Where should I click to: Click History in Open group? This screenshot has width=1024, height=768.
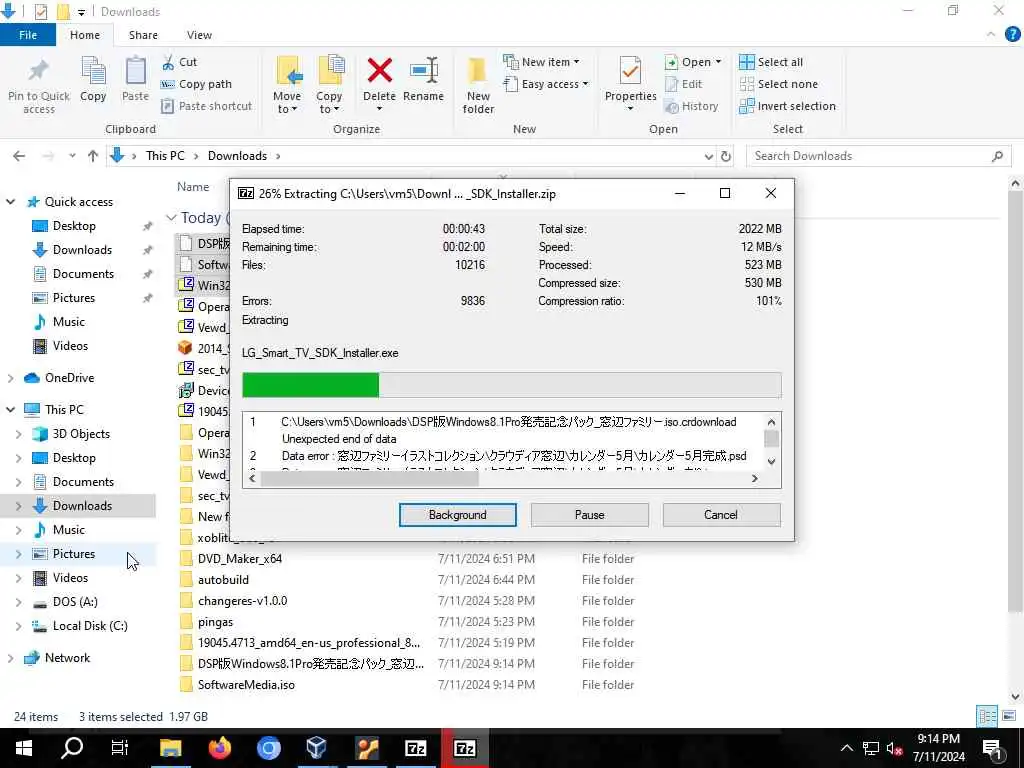(x=692, y=106)
